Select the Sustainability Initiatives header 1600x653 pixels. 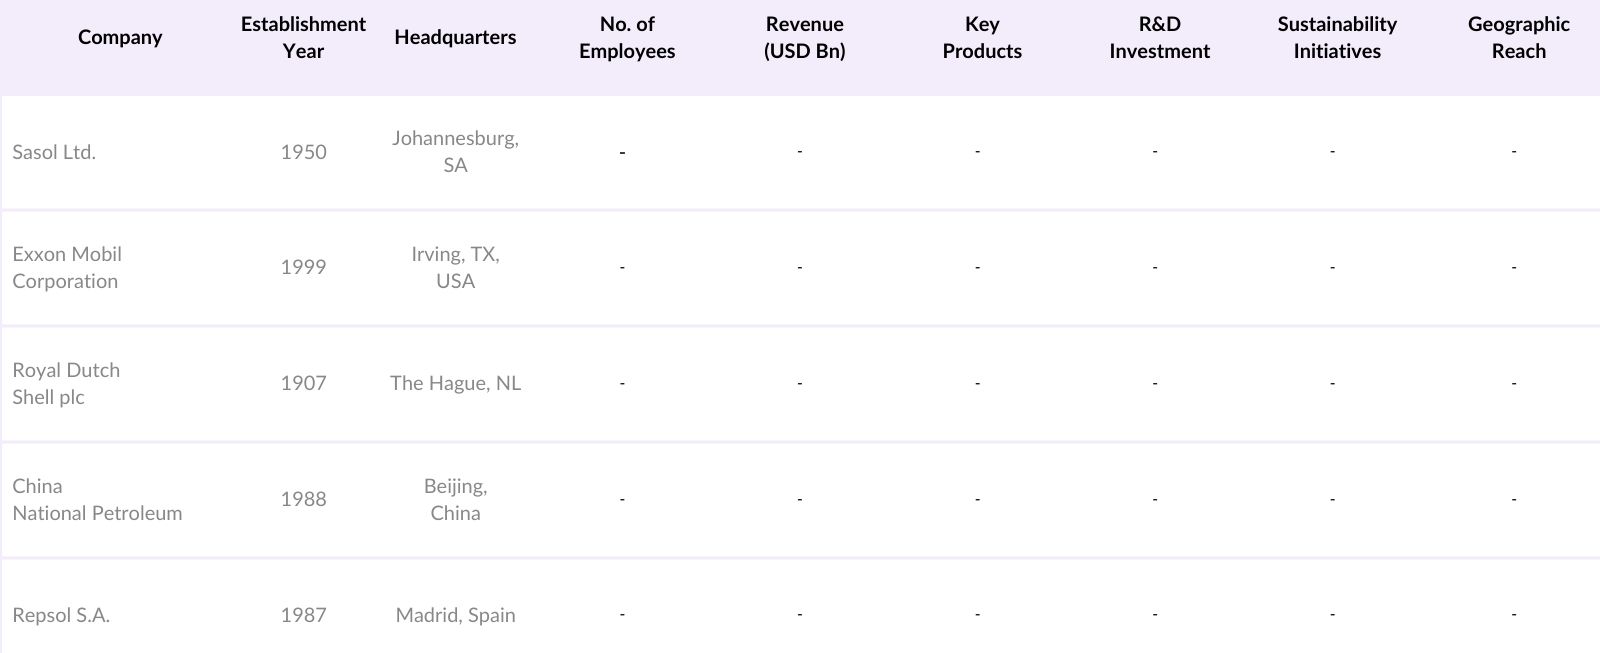tap(1336, 38)
